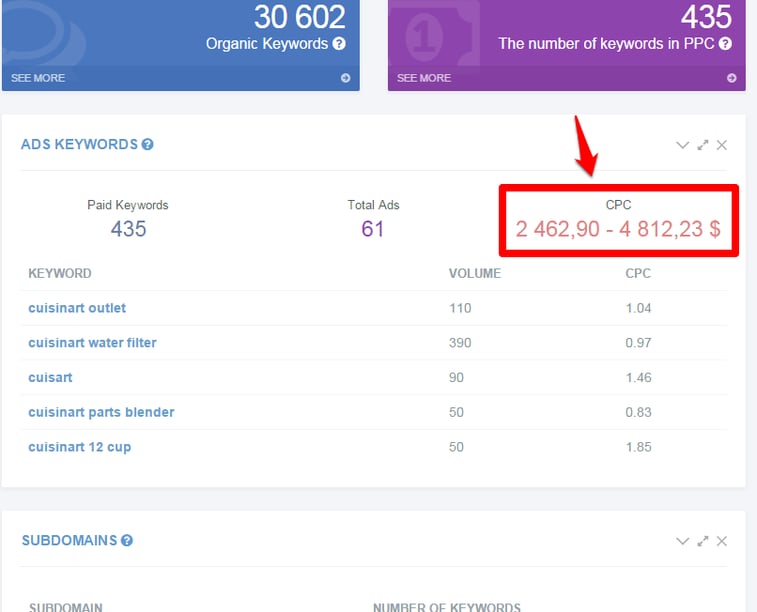Screen dimensions: 757x612
Task: Click help icon beside keywords in PPC
Action: click(x=725, y=44)
